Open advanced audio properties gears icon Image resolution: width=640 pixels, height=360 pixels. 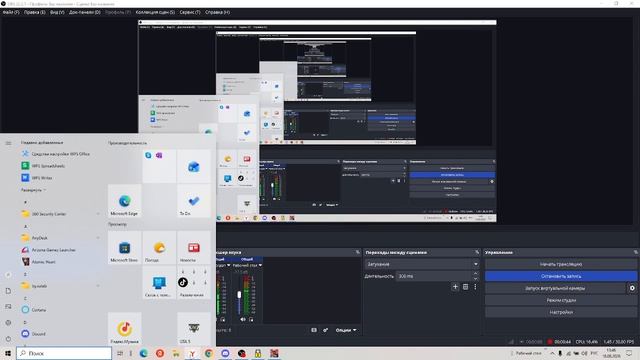(x=325, y=330)
